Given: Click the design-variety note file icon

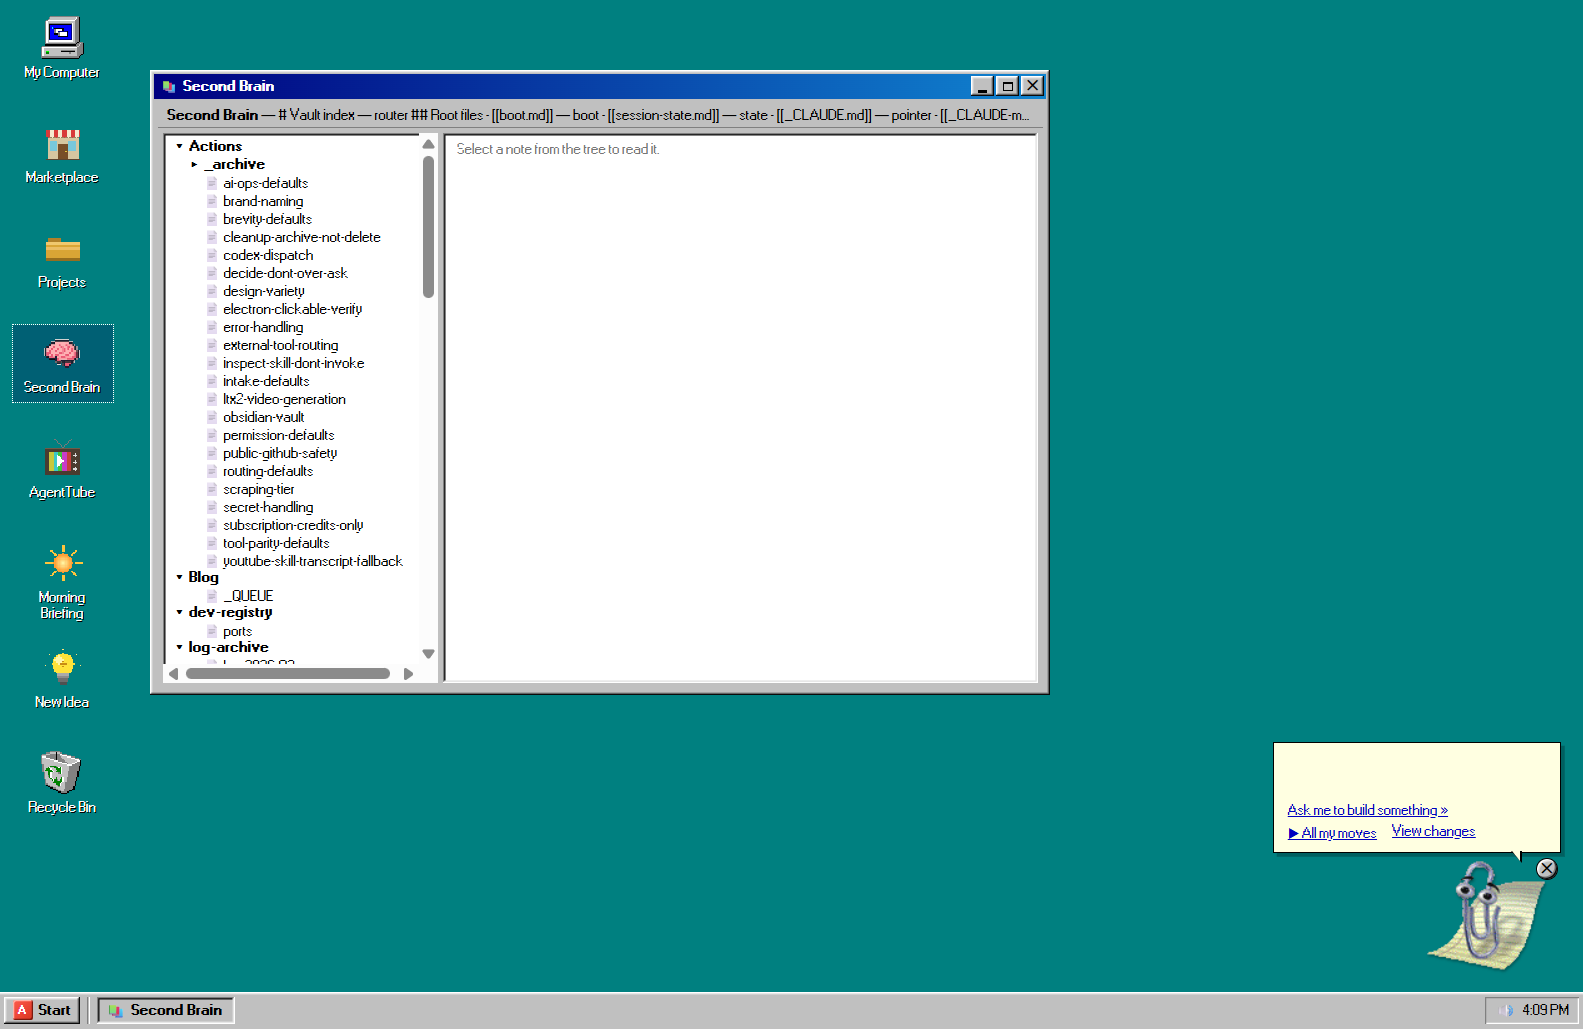Looking at the screenshot, I should [x=212, y=291].
